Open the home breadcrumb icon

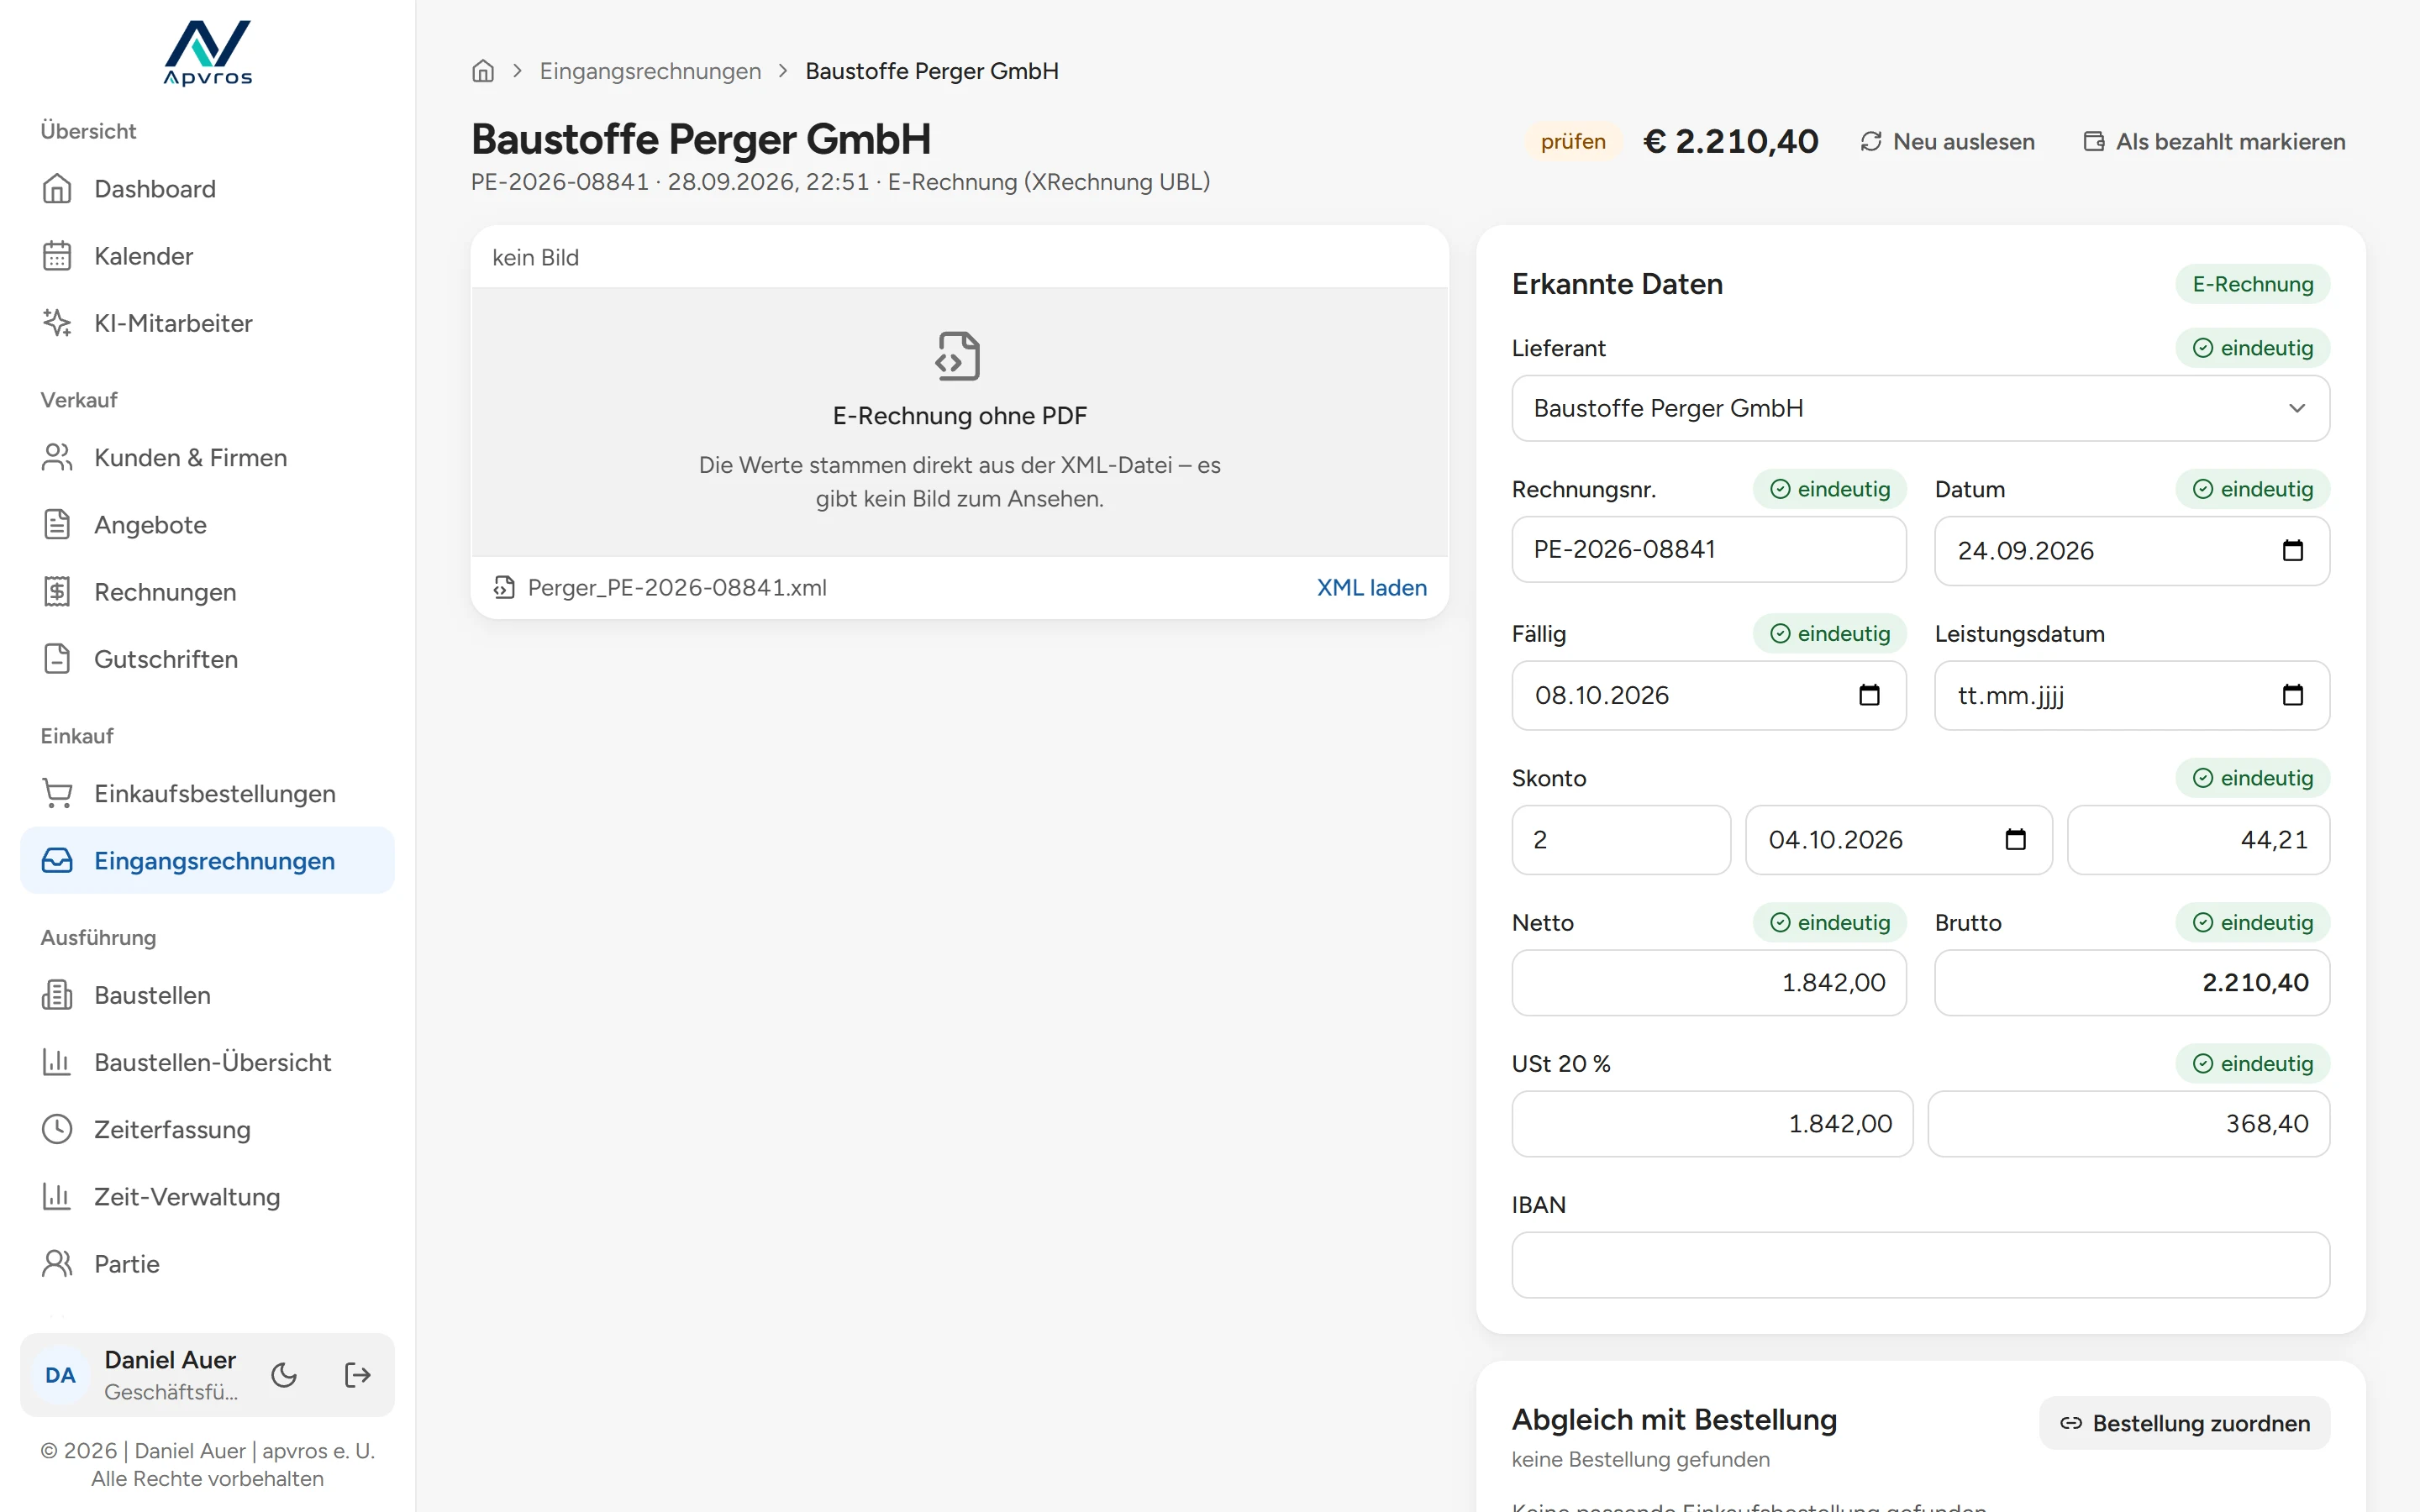coord(483,71)
